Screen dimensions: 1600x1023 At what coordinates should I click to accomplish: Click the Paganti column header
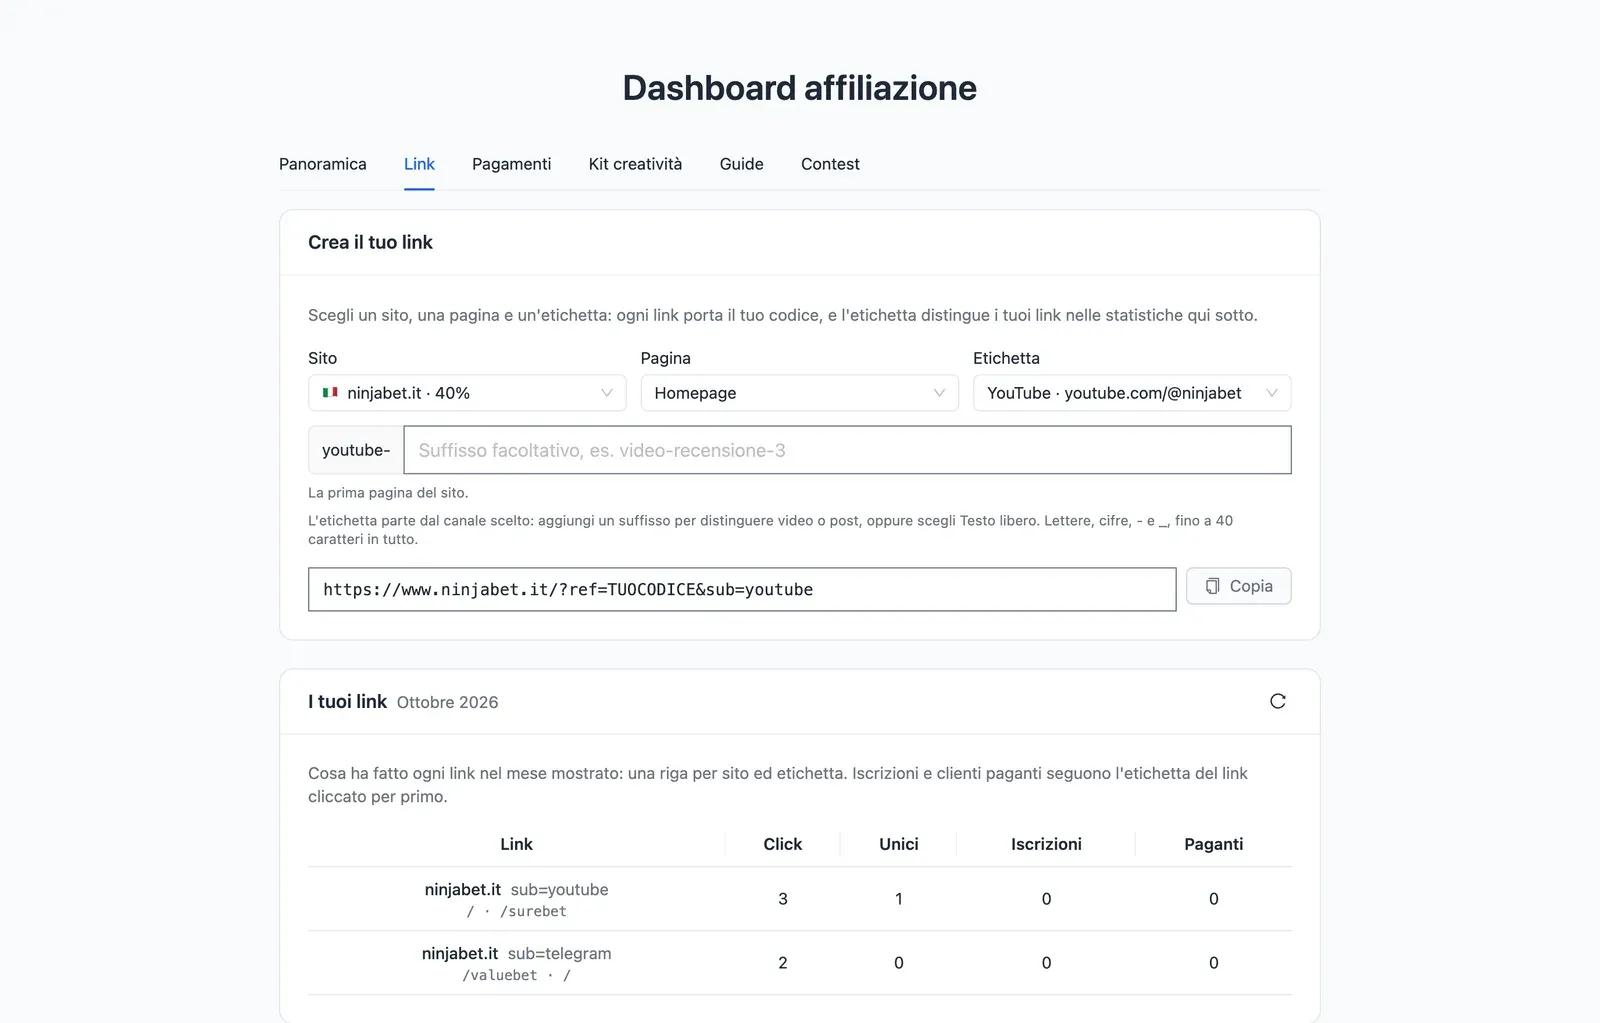click(1213, 844)
